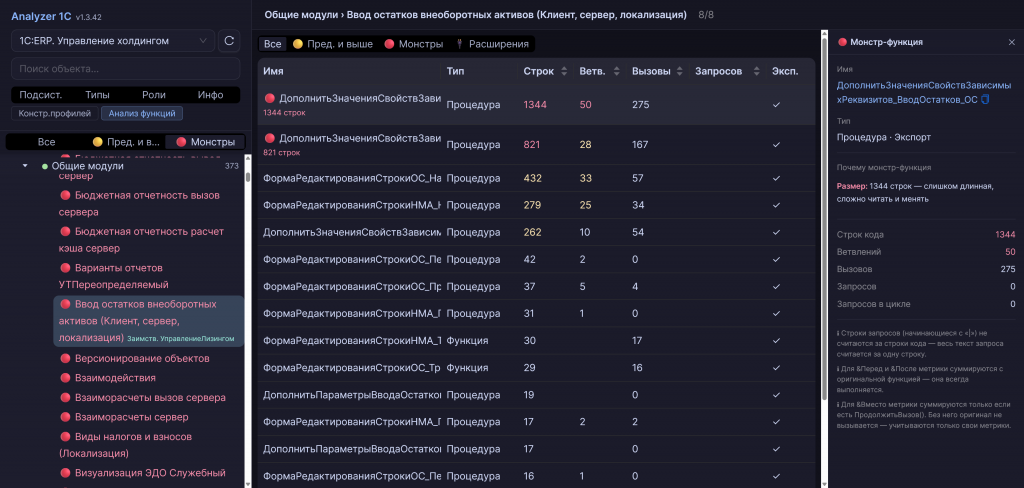
Task: Select the 'Все' filter above the table
Action: click(272, 44)
